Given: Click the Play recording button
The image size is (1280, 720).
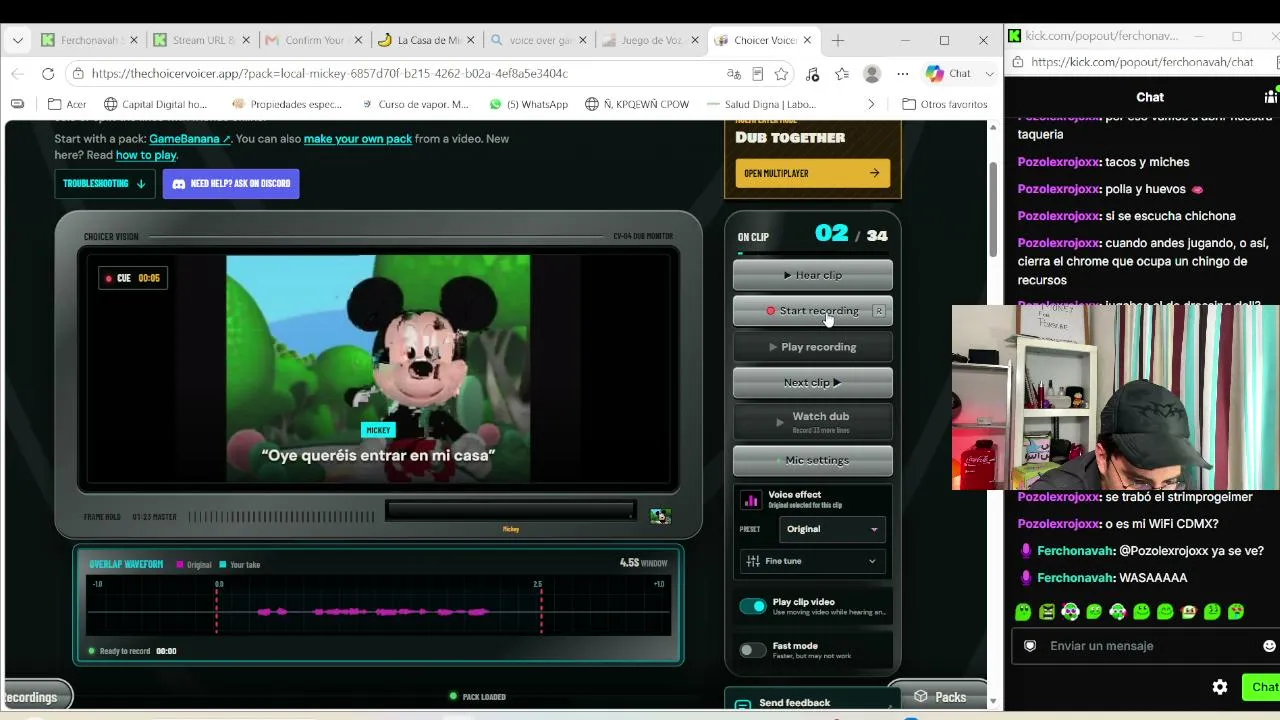Looking at the screenshot, I should click(x=813, y=347).
